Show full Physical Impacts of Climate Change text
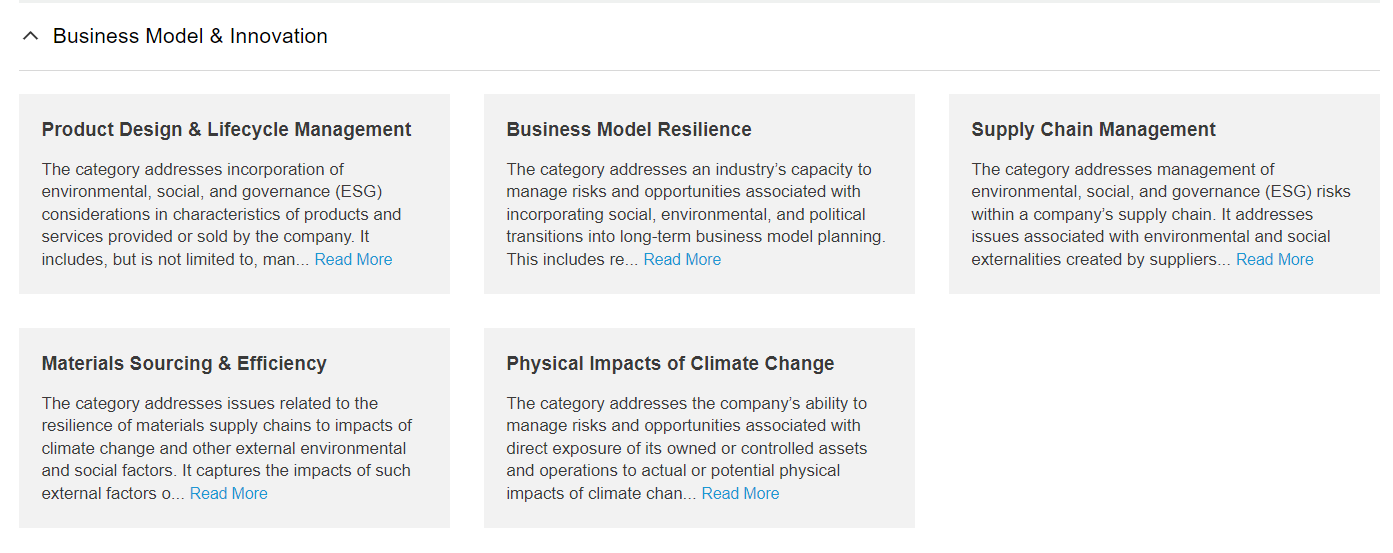 740,494
